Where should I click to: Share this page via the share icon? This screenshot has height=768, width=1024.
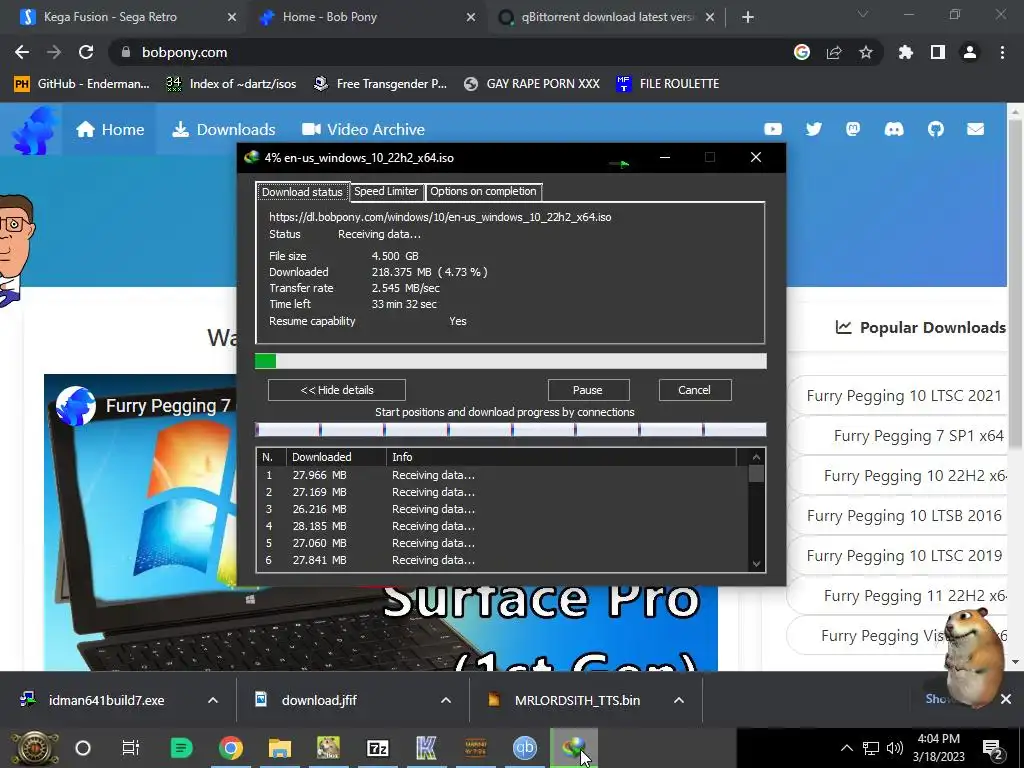[x=833, y=52]
